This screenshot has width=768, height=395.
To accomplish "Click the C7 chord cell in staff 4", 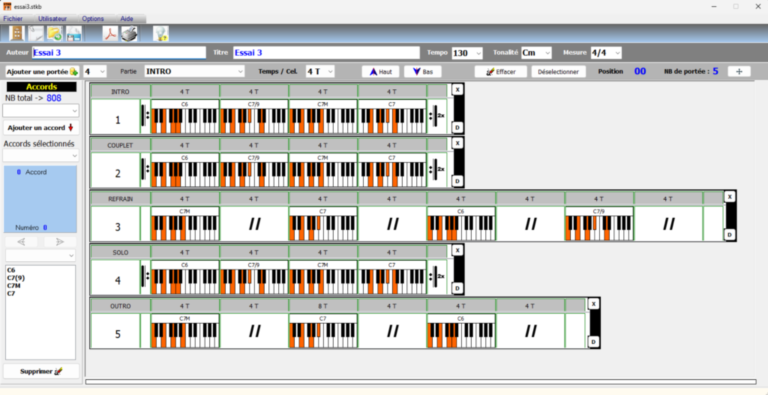I will pos(392,276).
